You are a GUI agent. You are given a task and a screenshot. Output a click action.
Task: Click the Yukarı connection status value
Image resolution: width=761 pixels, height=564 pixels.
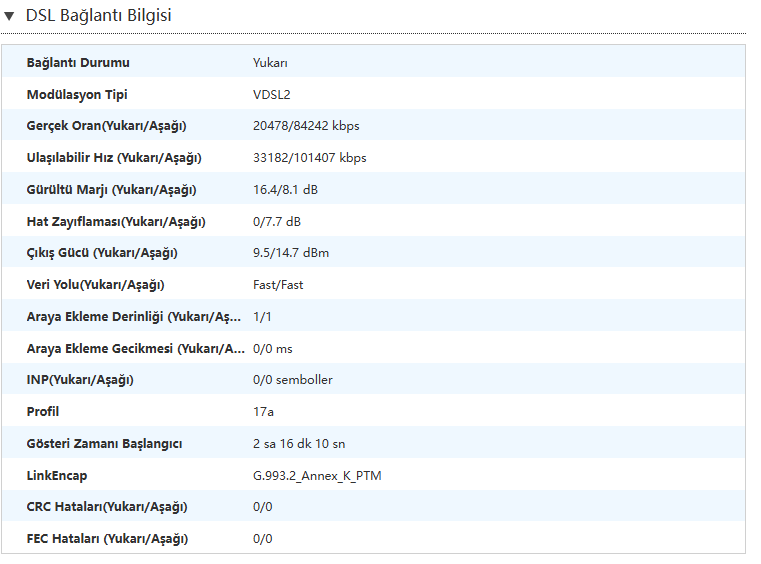coord(270,63)
